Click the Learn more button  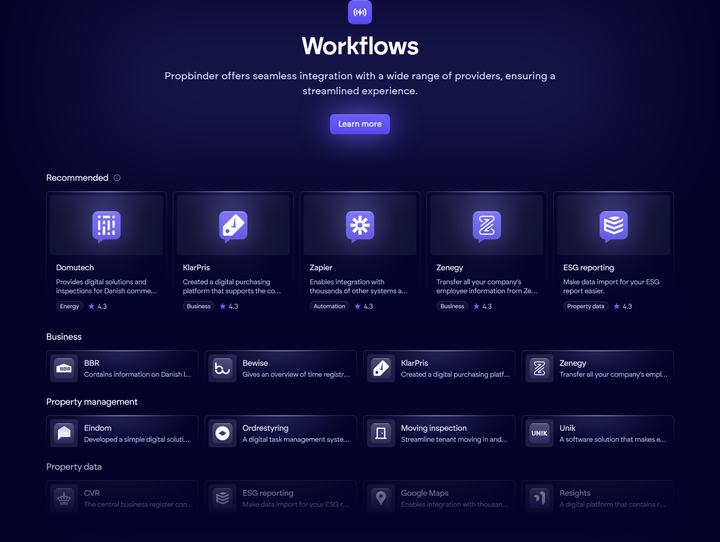click(x=360, y=124)
